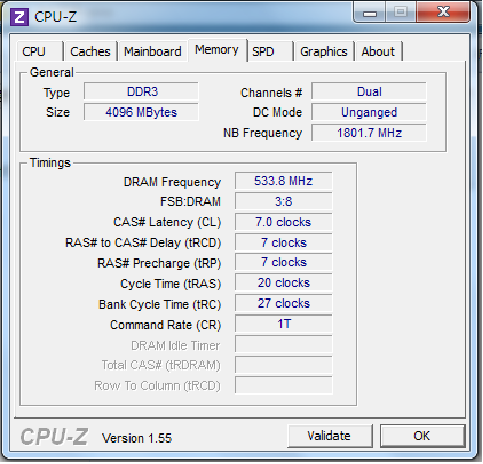The image size is (483, 464).
Task: Click the CPU-Z title bar text
Action: click(x=56, y=17)
